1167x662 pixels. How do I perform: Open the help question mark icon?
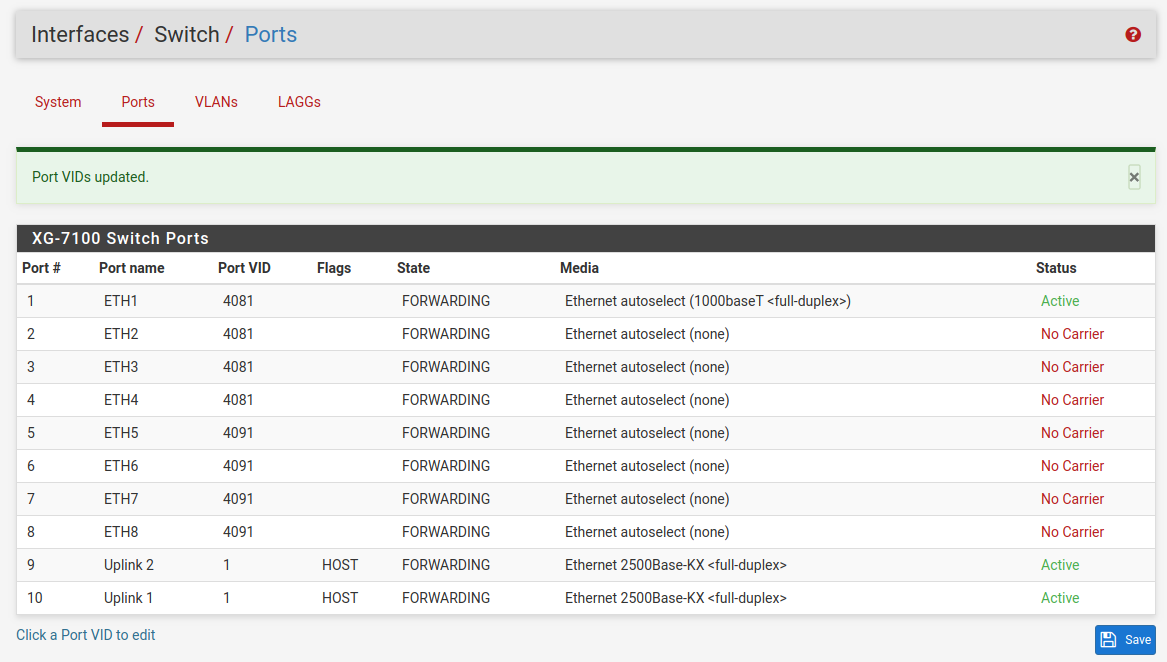pos(1133,35)
